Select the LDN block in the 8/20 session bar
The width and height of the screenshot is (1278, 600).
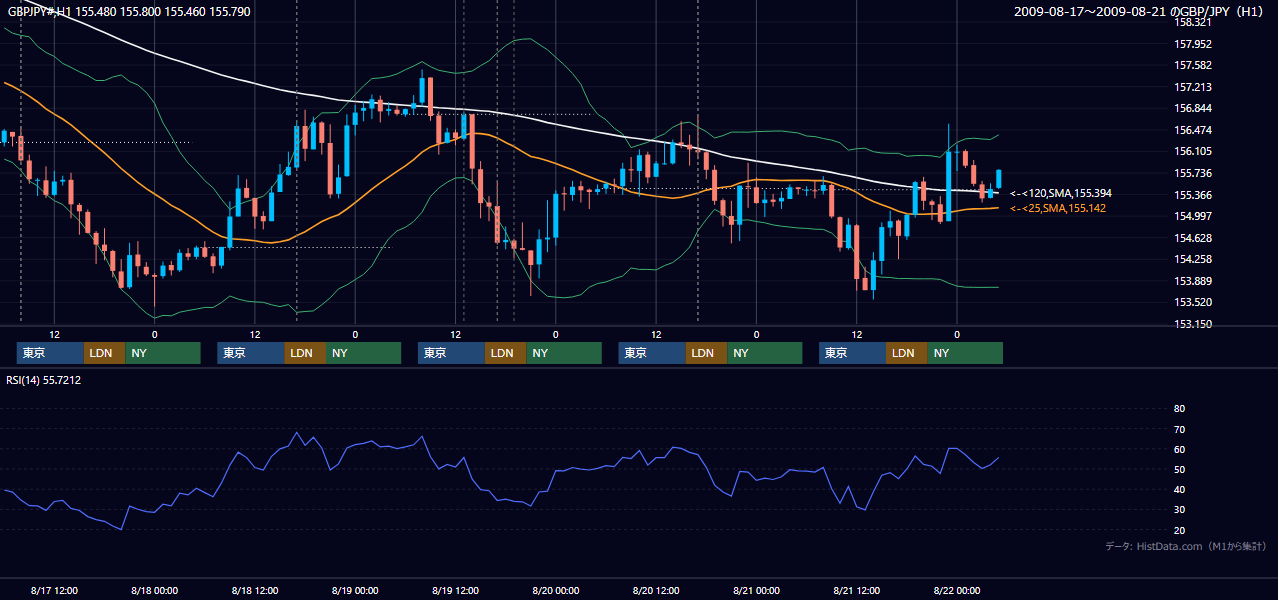point(706,353)
